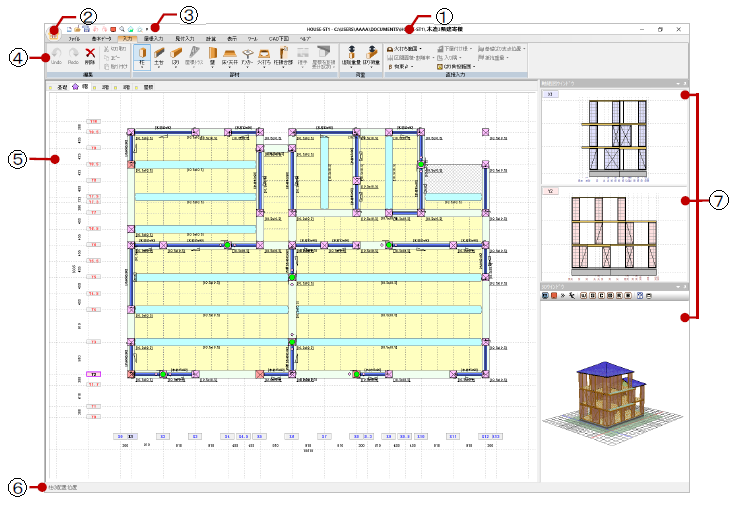The height and width of the screenshot is (508, 744).
Task: Switch to the 計算 ribbon tab
Action: 210,38
